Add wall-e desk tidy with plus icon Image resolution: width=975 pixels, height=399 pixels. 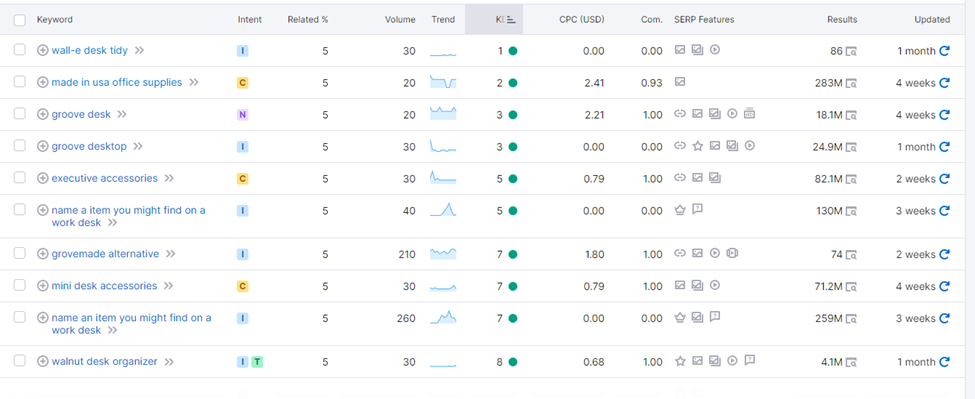[x=42, y=50]
